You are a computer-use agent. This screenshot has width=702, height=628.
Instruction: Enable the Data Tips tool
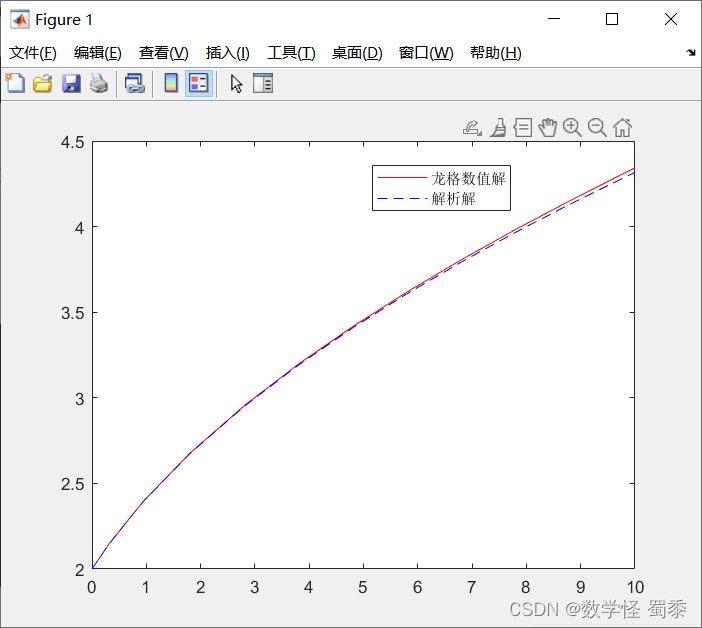(523, 128)
